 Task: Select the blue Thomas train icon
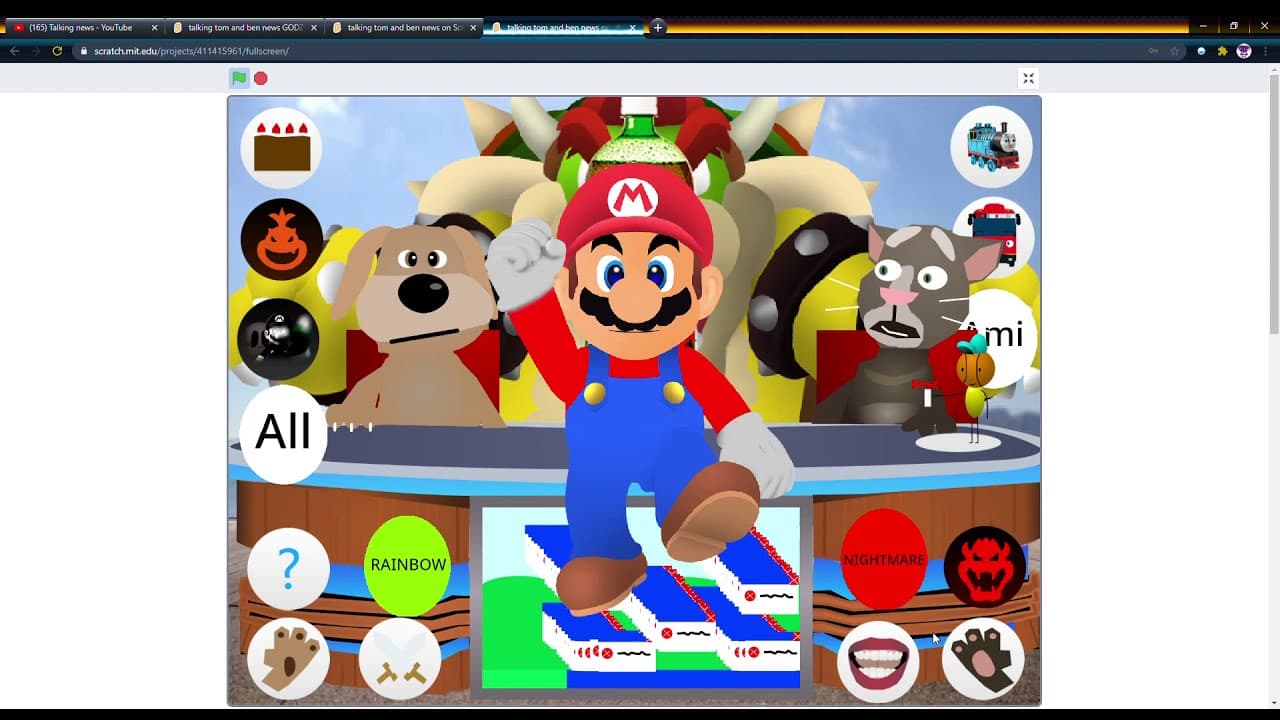tap(991, 146)
